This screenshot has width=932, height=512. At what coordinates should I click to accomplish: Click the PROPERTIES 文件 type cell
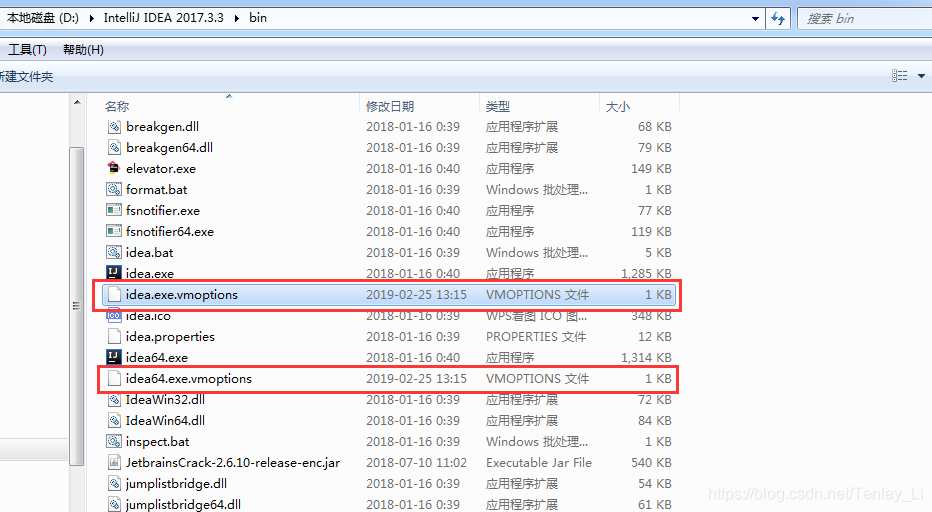pyautogui.click(x=536, y=337)
